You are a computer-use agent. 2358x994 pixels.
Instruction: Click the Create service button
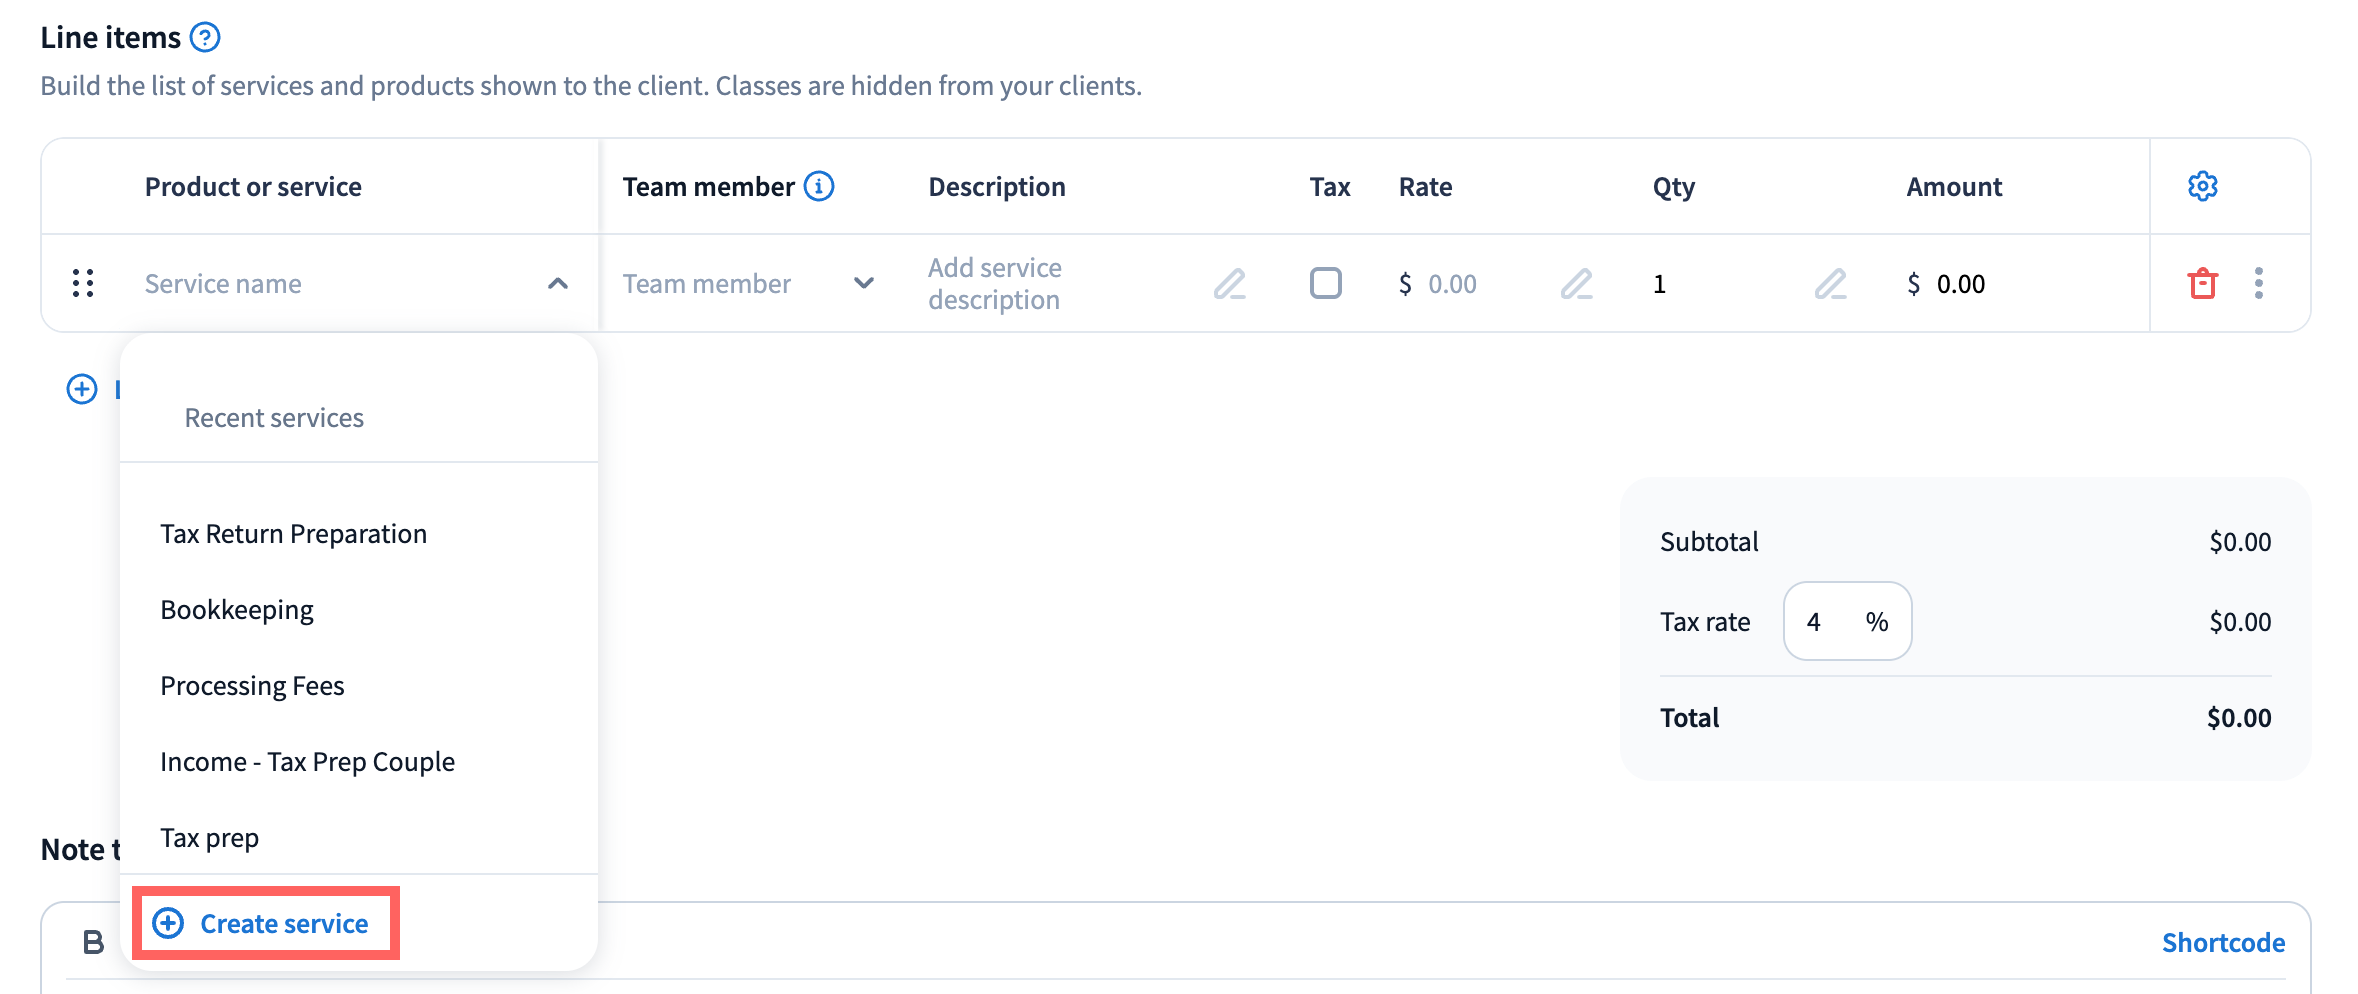pos(266,924)
